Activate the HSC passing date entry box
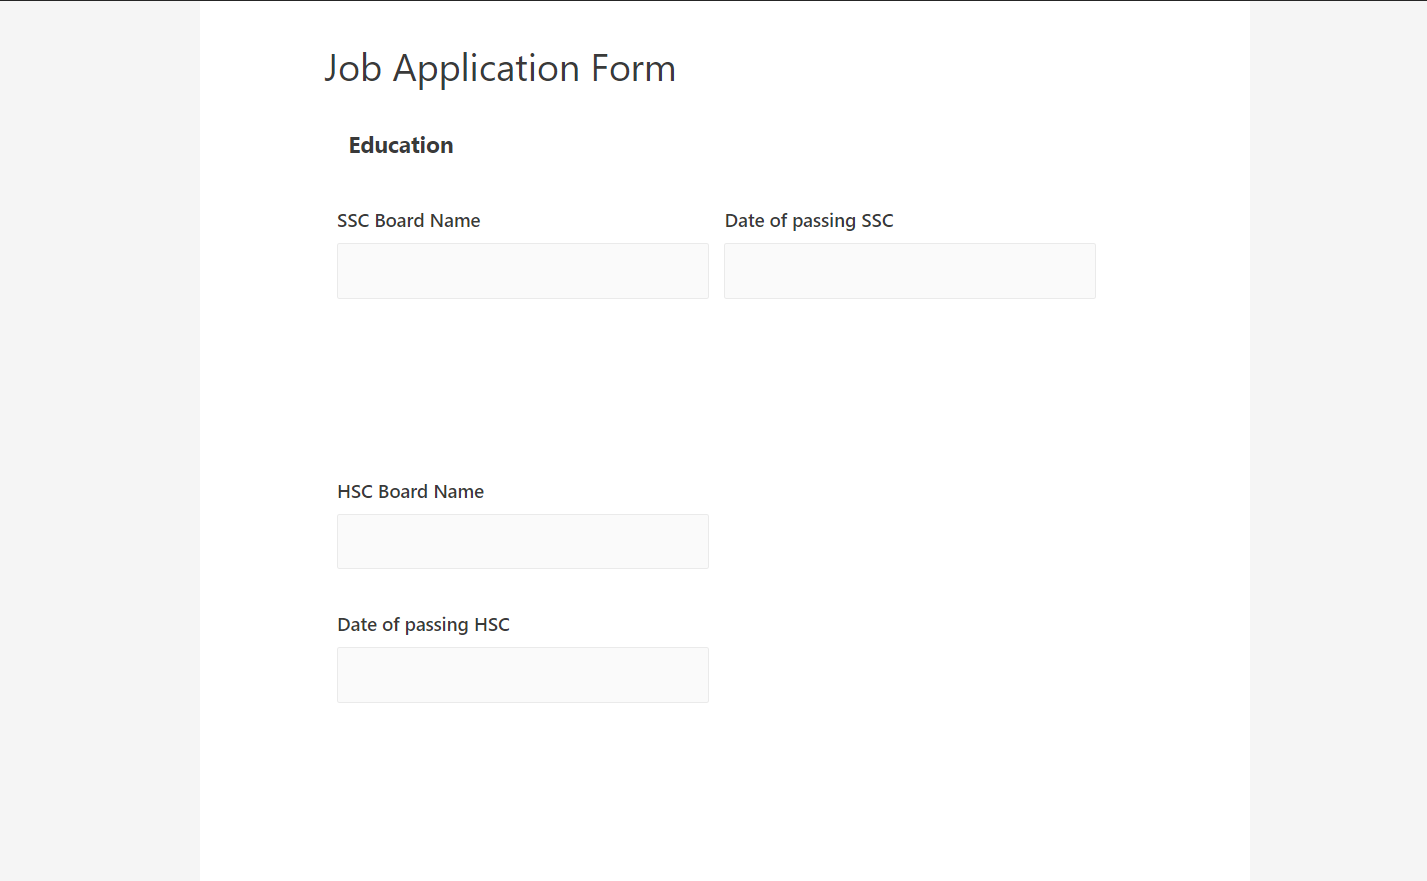 (x=522, y=675)
